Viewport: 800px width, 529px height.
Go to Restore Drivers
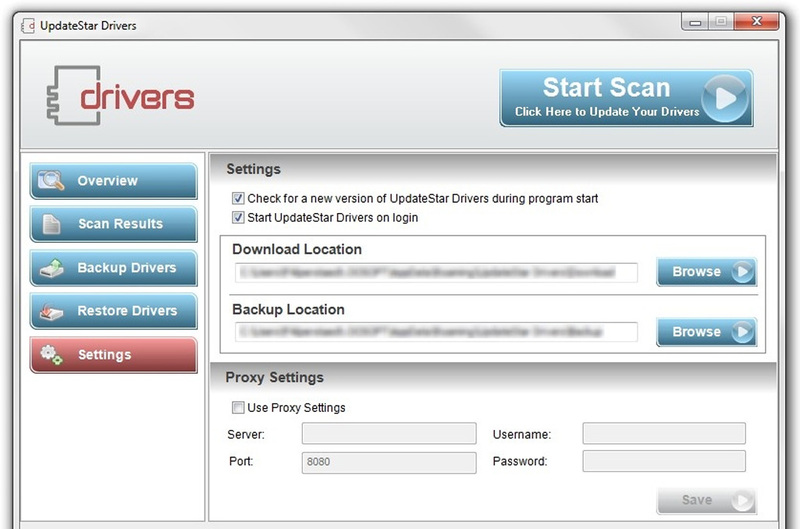pos(113,311)
